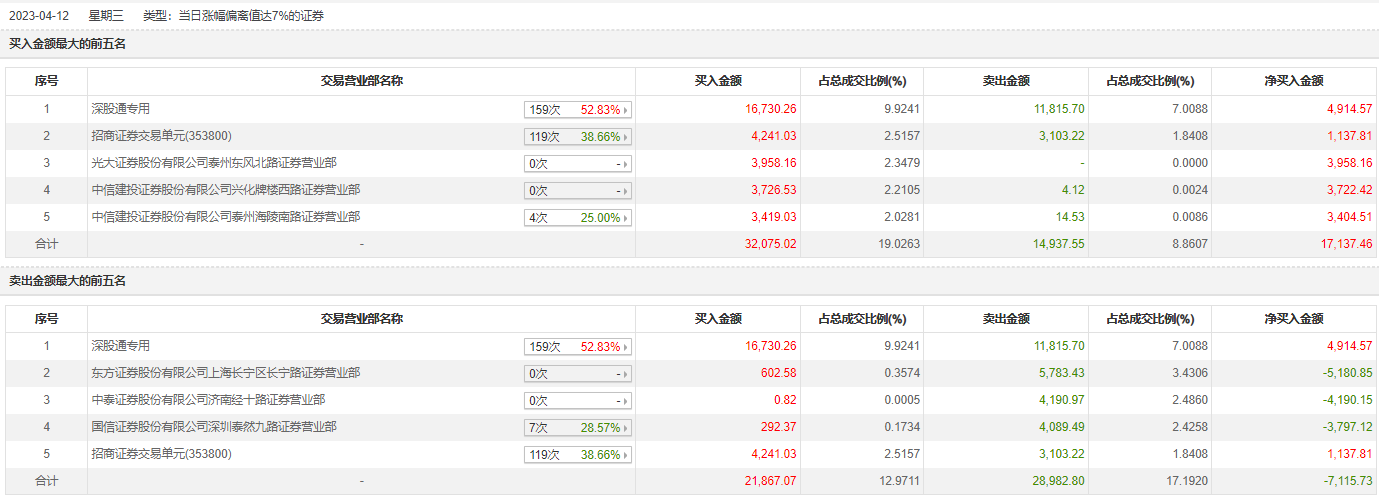Open 国信证券深圳泰然九路证券营业部 link
Screen dimensions: 1379x496
[214, 427]
